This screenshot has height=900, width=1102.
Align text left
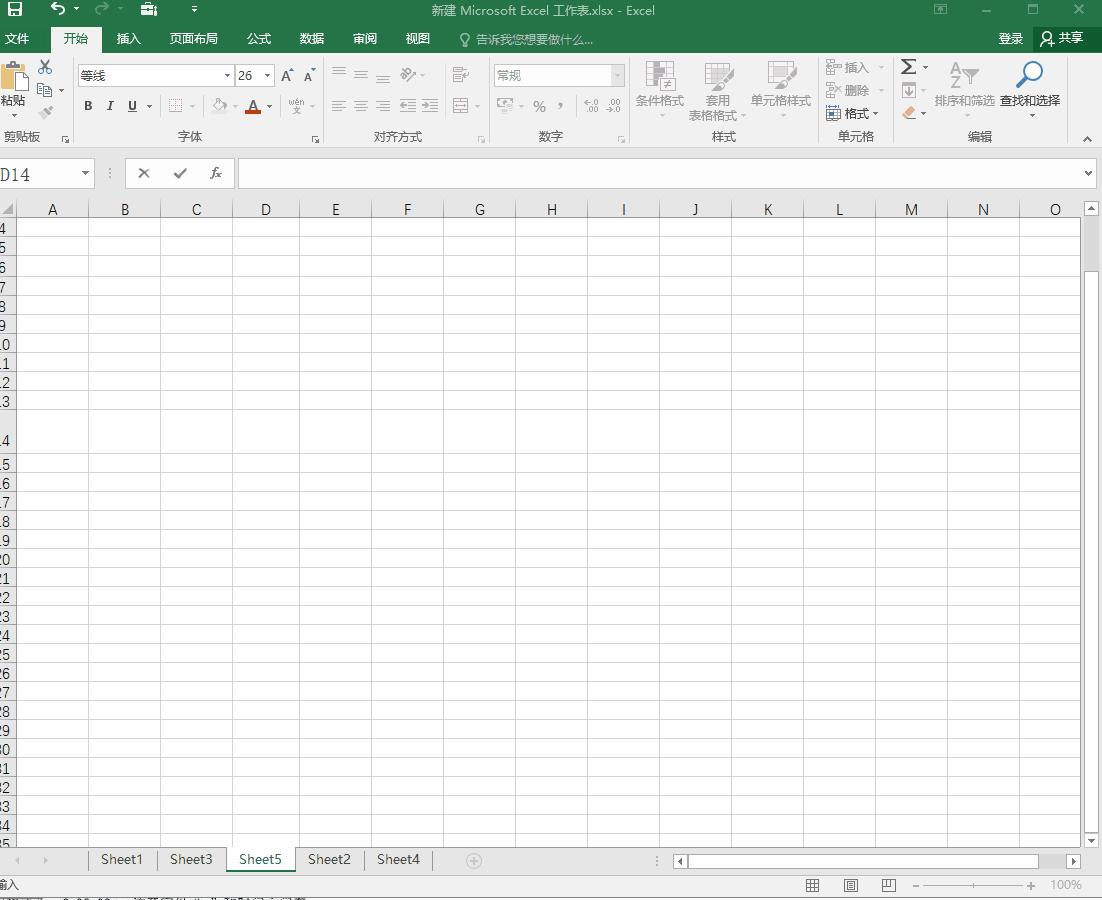[x=339, y=106]
